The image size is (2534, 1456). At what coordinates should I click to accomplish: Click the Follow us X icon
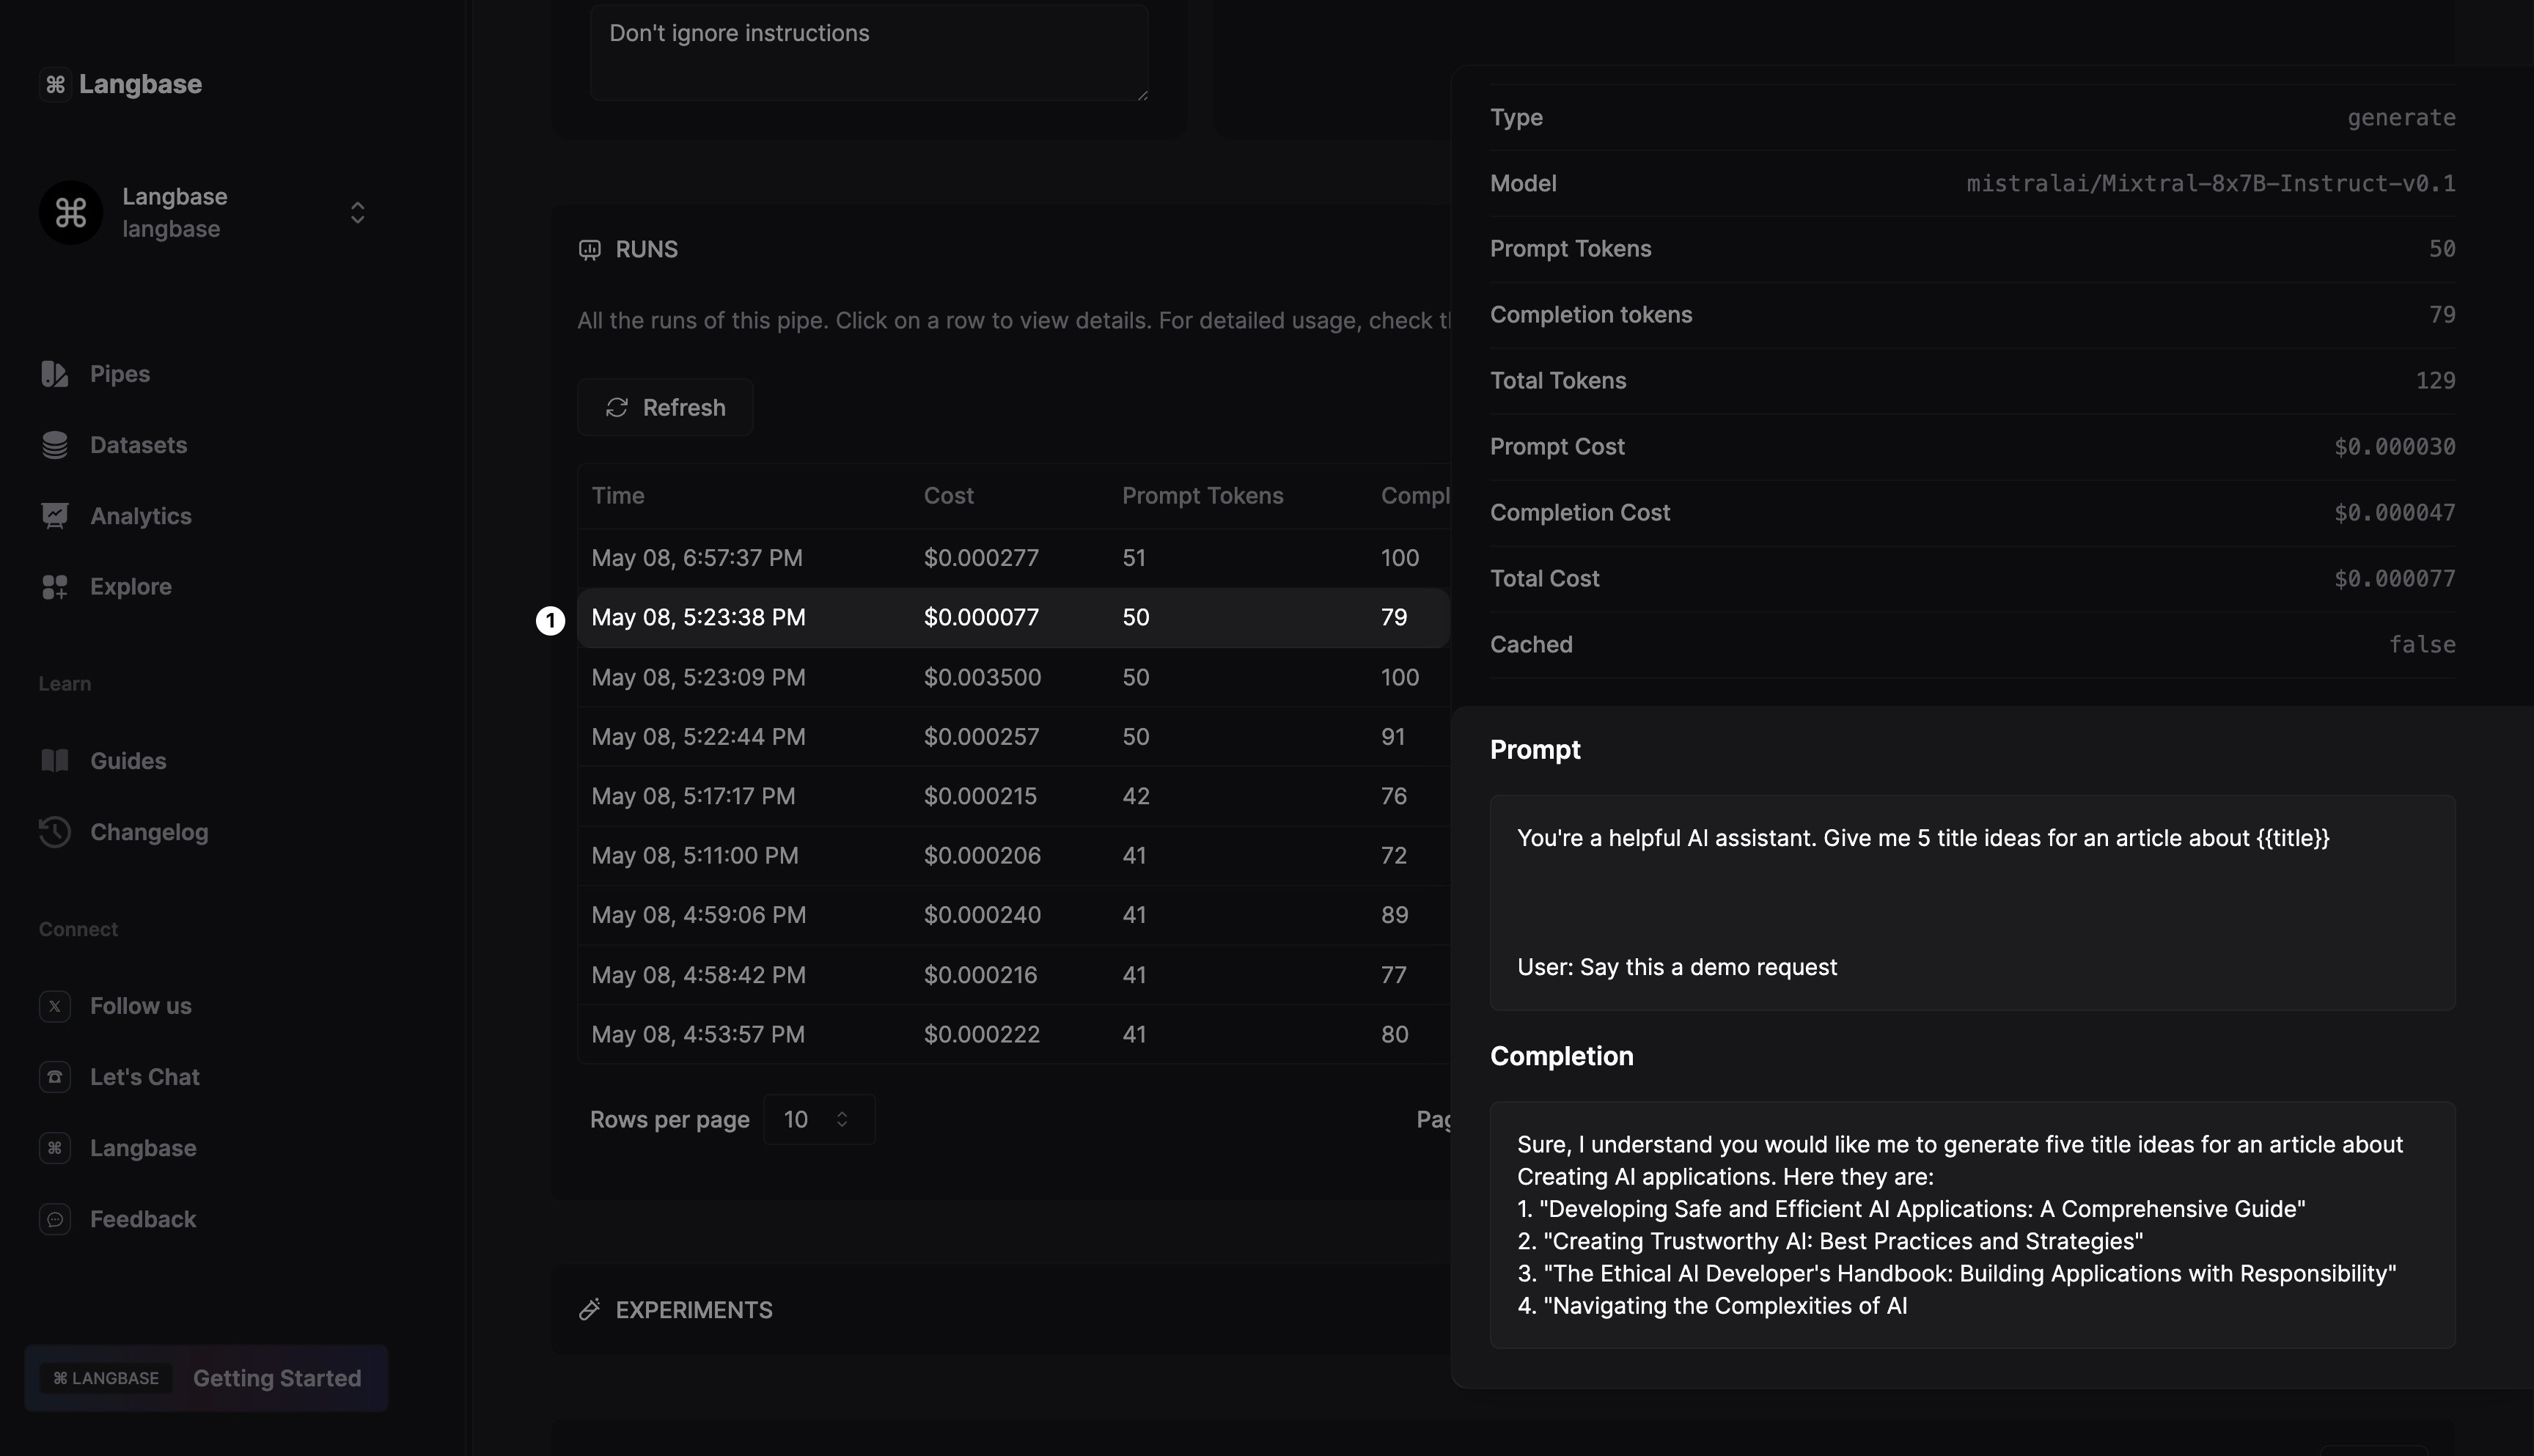click(x=55, y=1006)
